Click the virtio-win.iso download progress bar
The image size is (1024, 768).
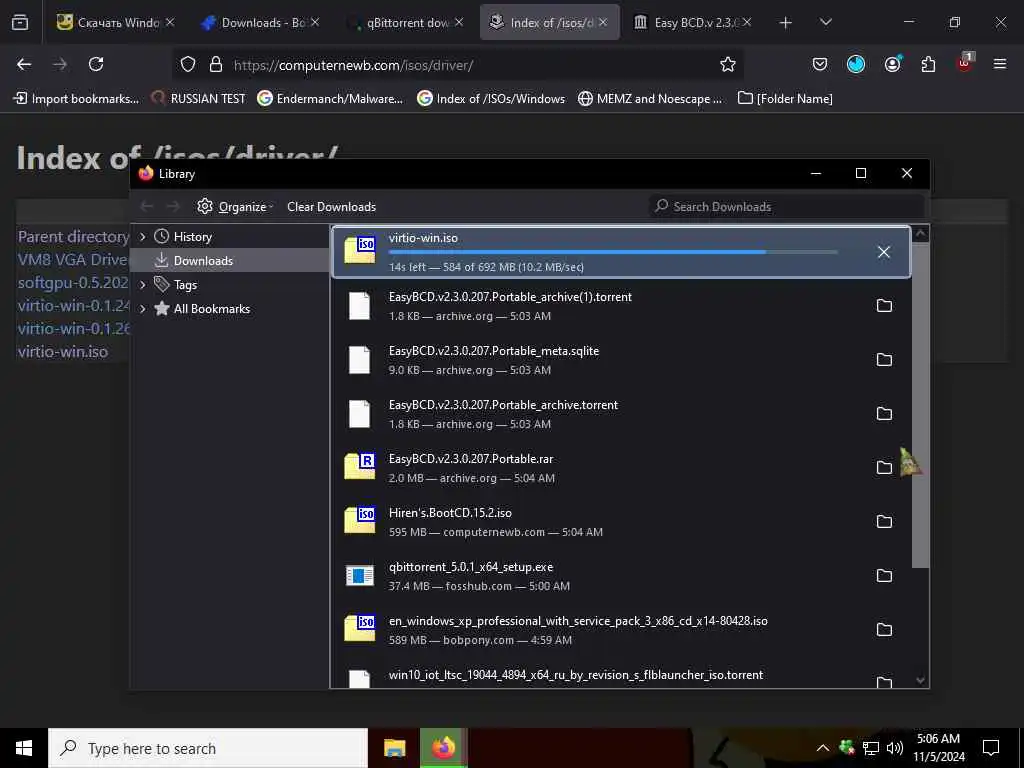click(613, 252)
